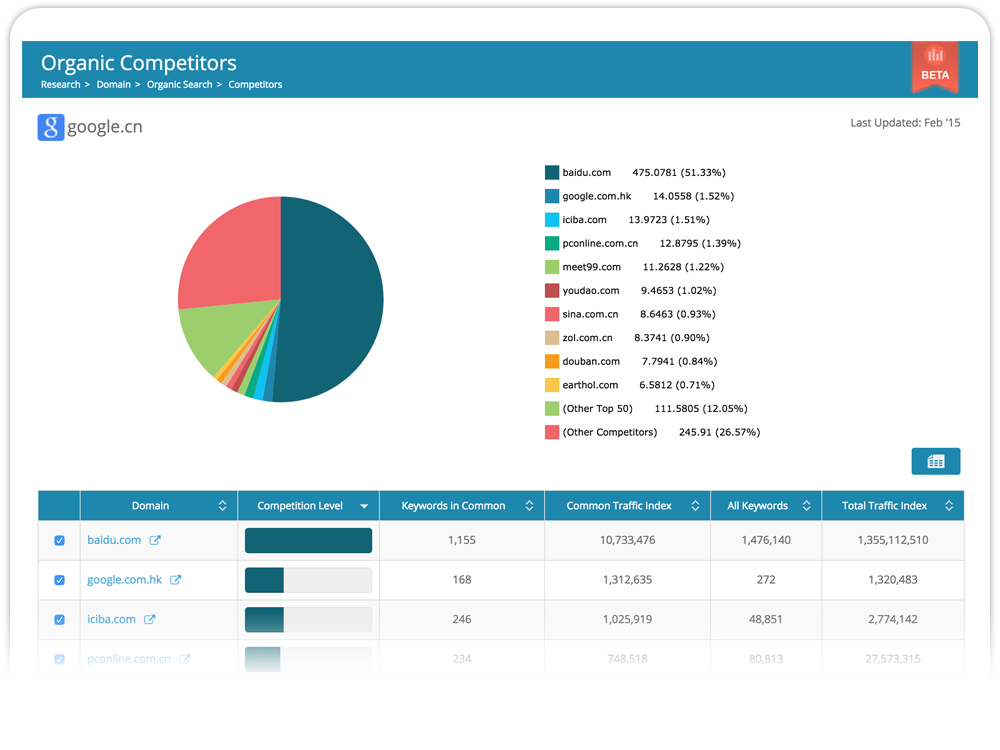Sort by Total Traffic Index column
This screenshot has width=1000, height=750.
(949, 506)
